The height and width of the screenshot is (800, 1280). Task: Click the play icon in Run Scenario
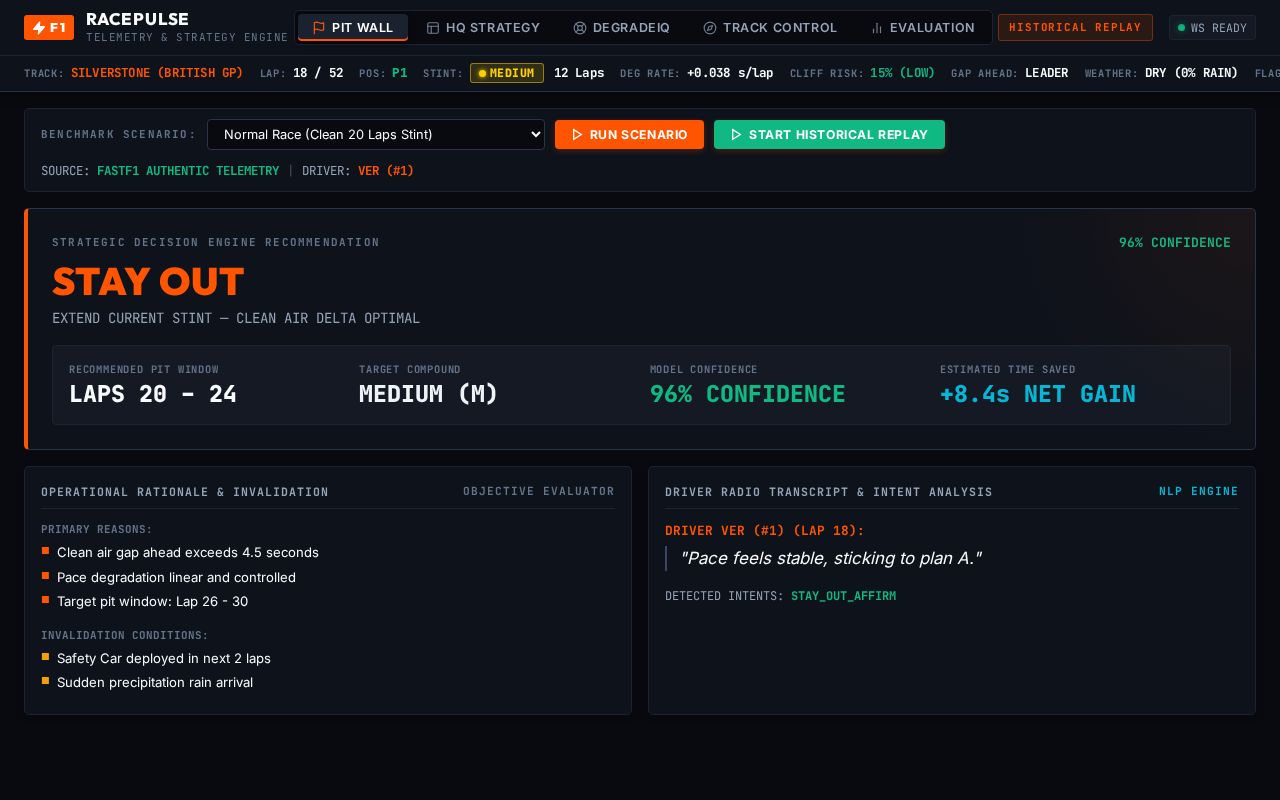click(577, 135)
